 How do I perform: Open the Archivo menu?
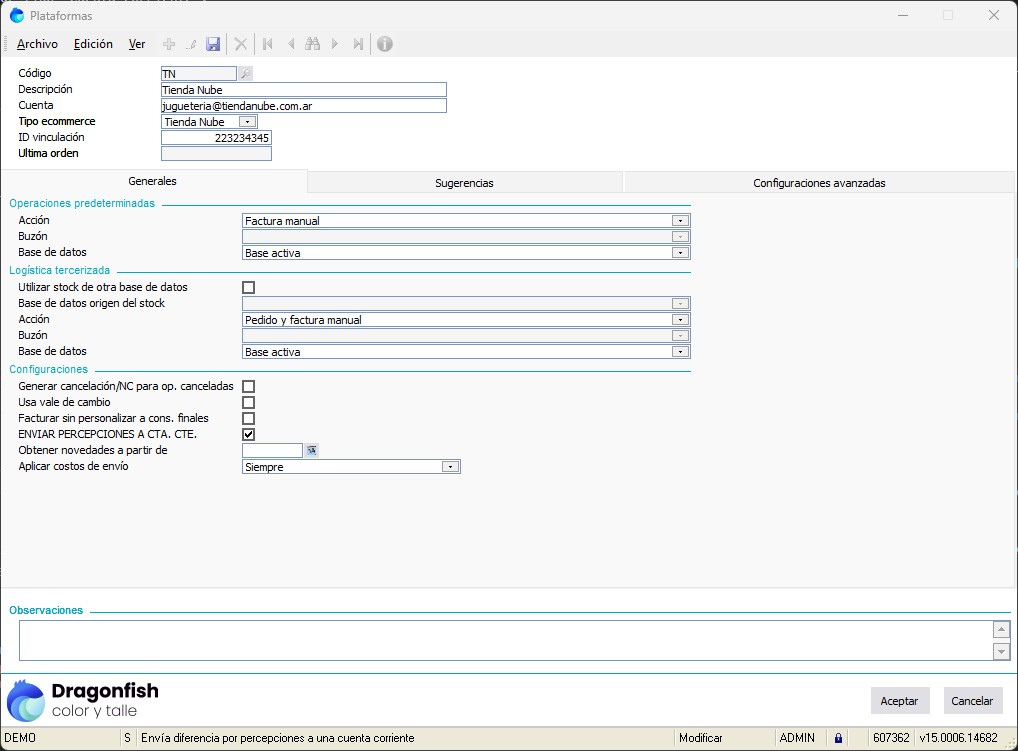tap(37, 44)
